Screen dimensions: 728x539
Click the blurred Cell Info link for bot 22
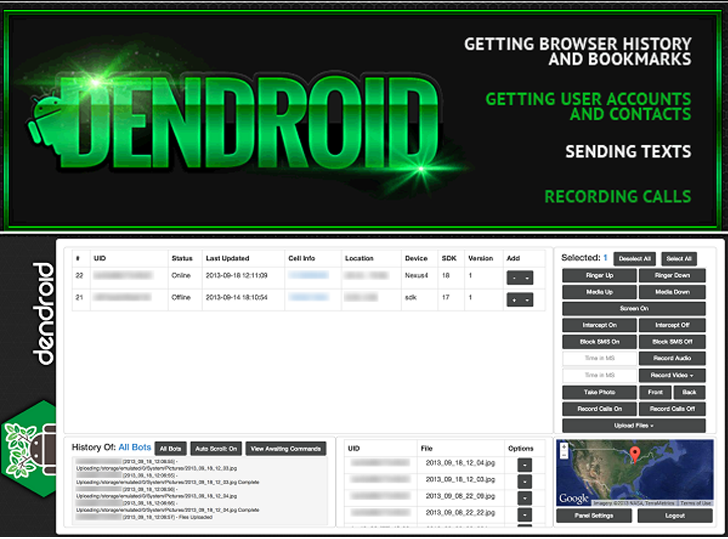coord(308,275)
